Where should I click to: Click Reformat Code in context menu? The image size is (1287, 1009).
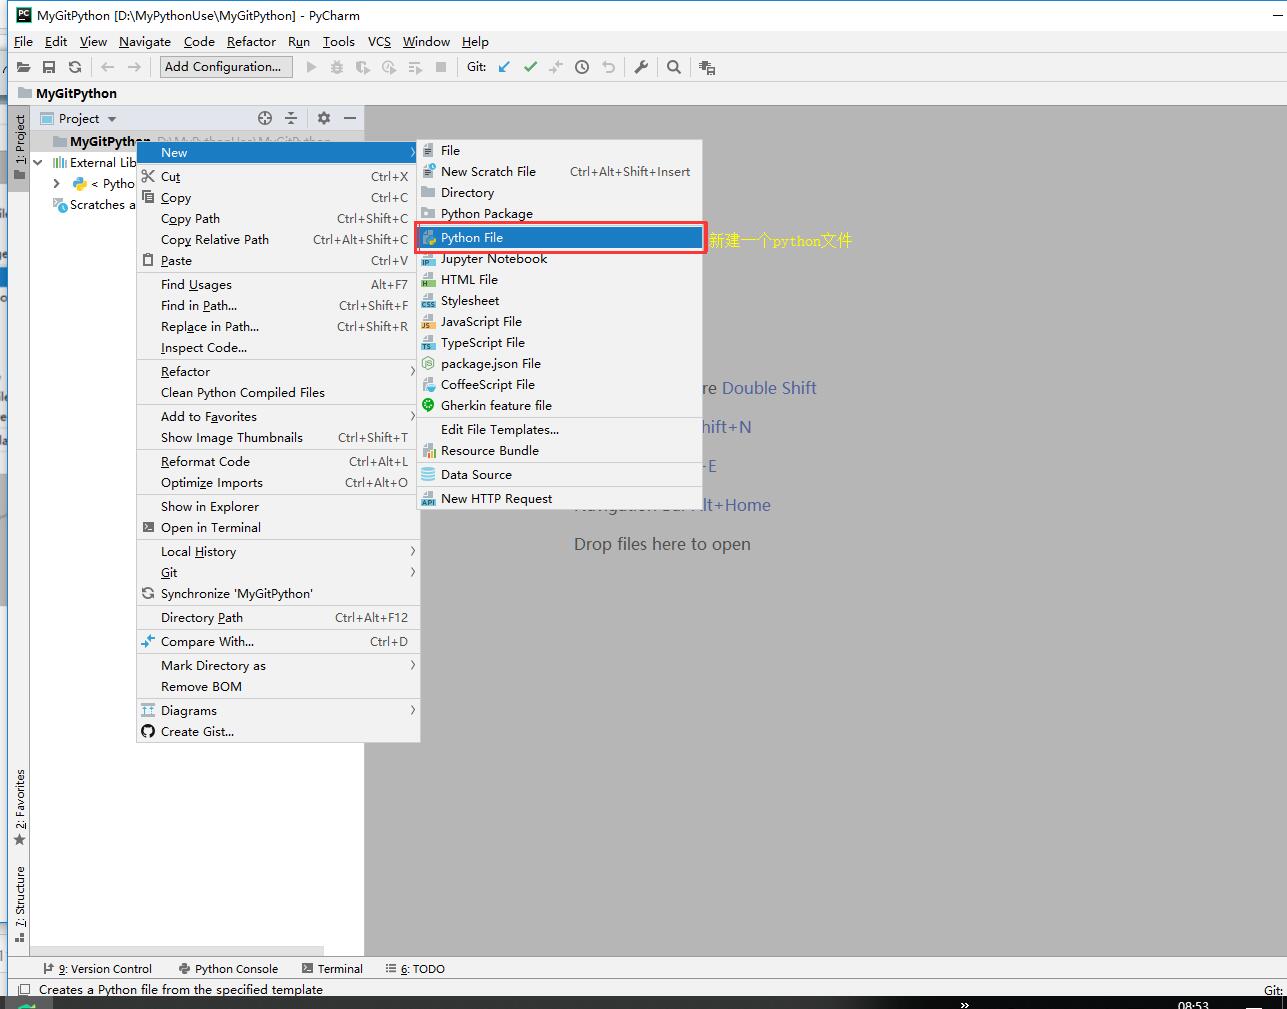[278, 462]
